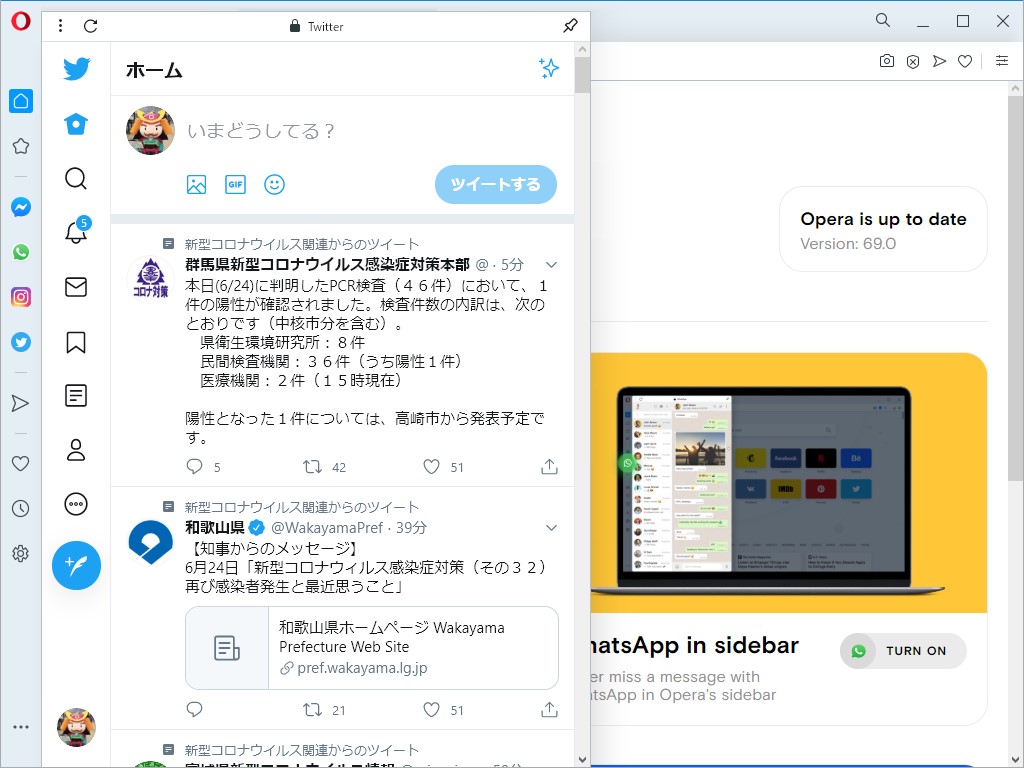Open Twitter notifications via the bell icon
Viewport: 1024px width, 768px height.
coord(75,232)
